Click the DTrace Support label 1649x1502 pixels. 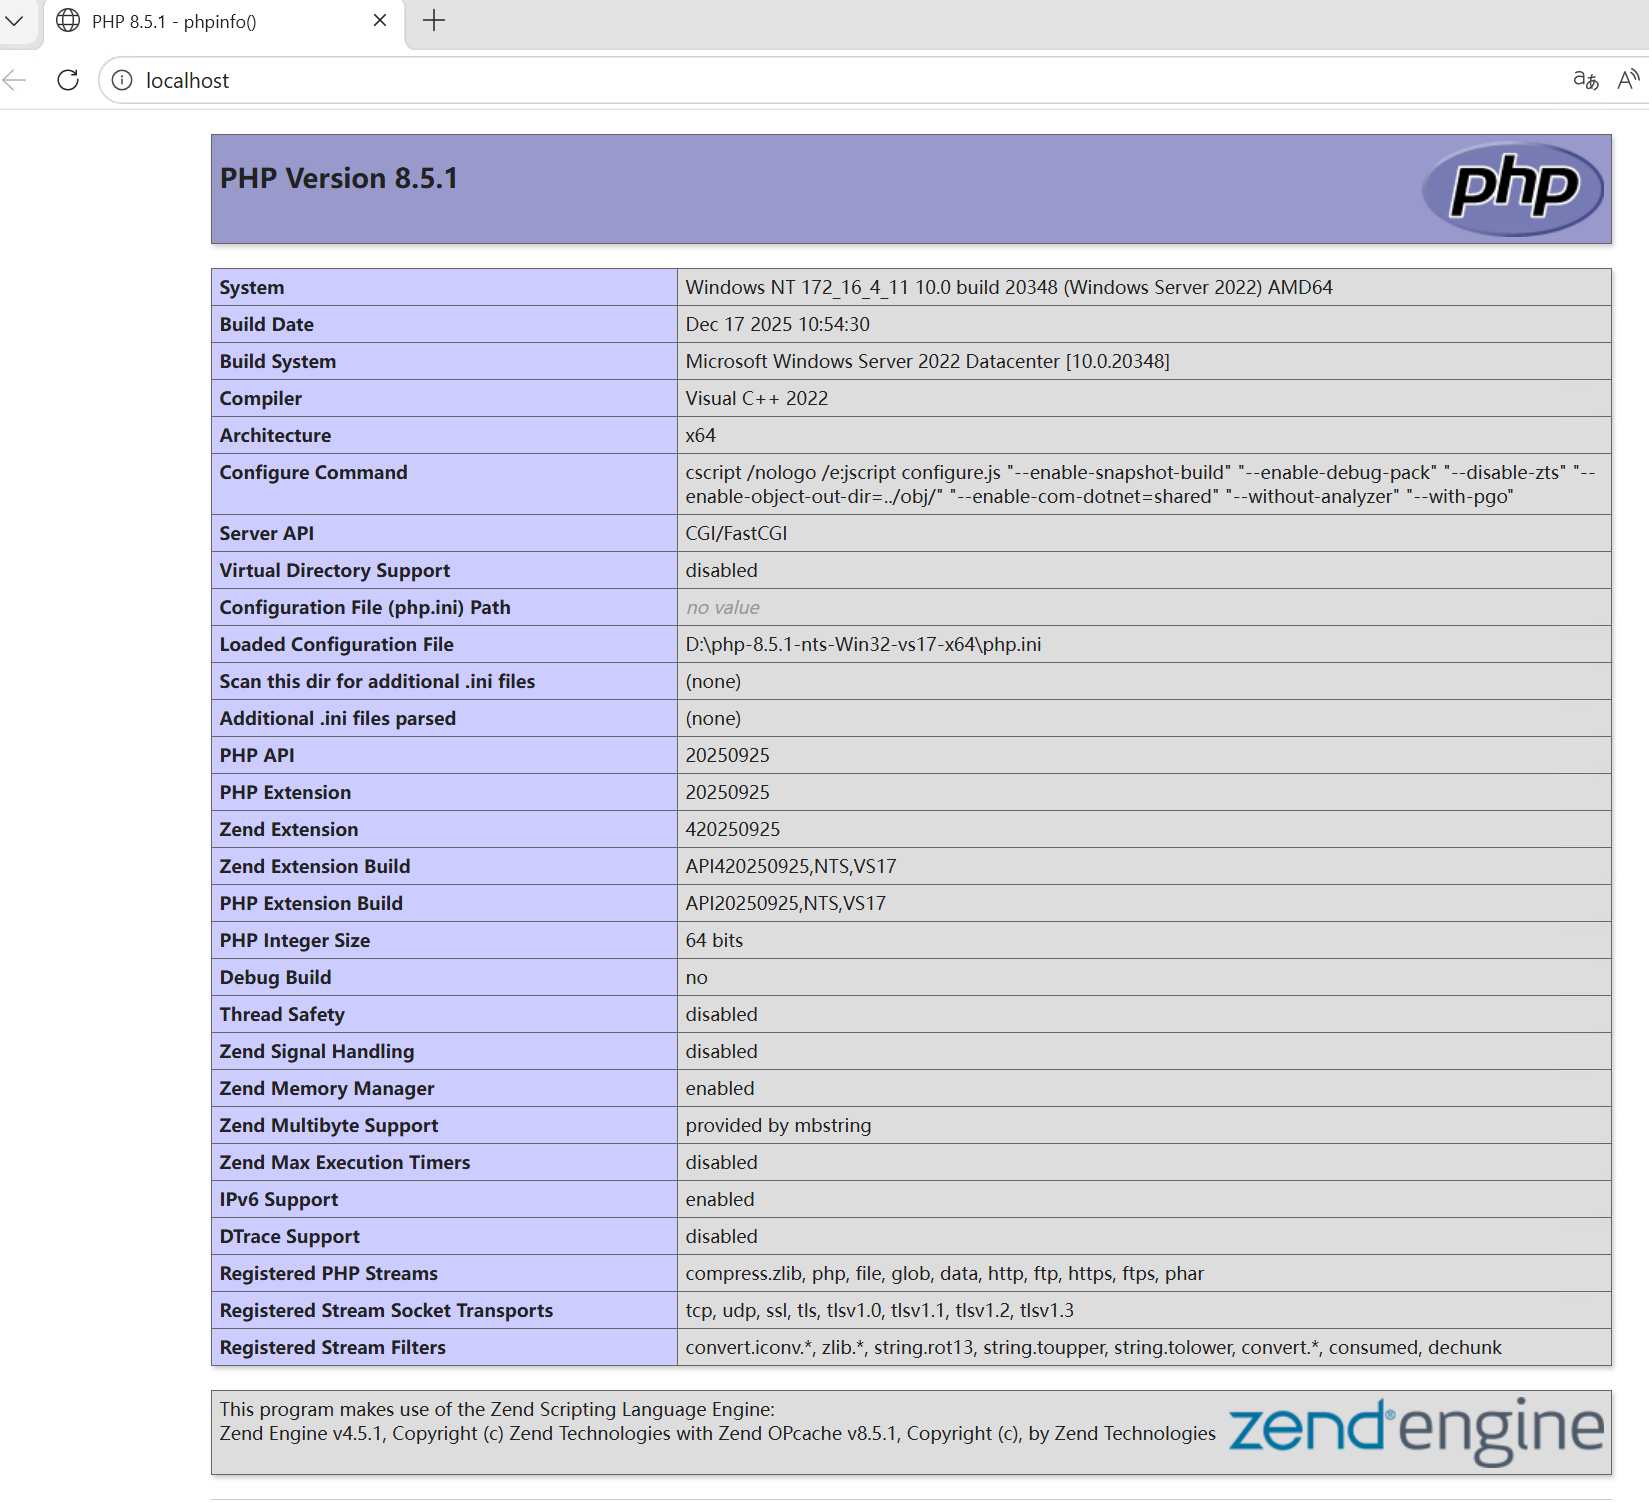pos(290,1237)
